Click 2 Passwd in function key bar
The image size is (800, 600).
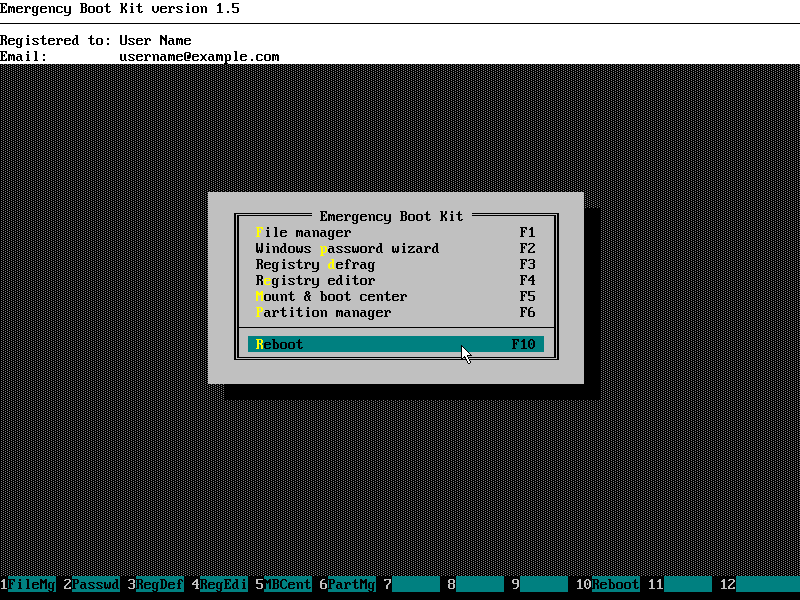(x=92, y=584)
